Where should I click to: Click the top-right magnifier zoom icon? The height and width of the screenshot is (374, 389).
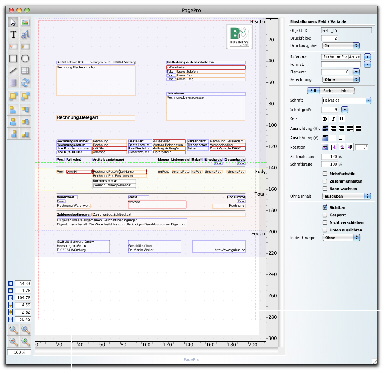pyautogui.click(x=25, y=330)
